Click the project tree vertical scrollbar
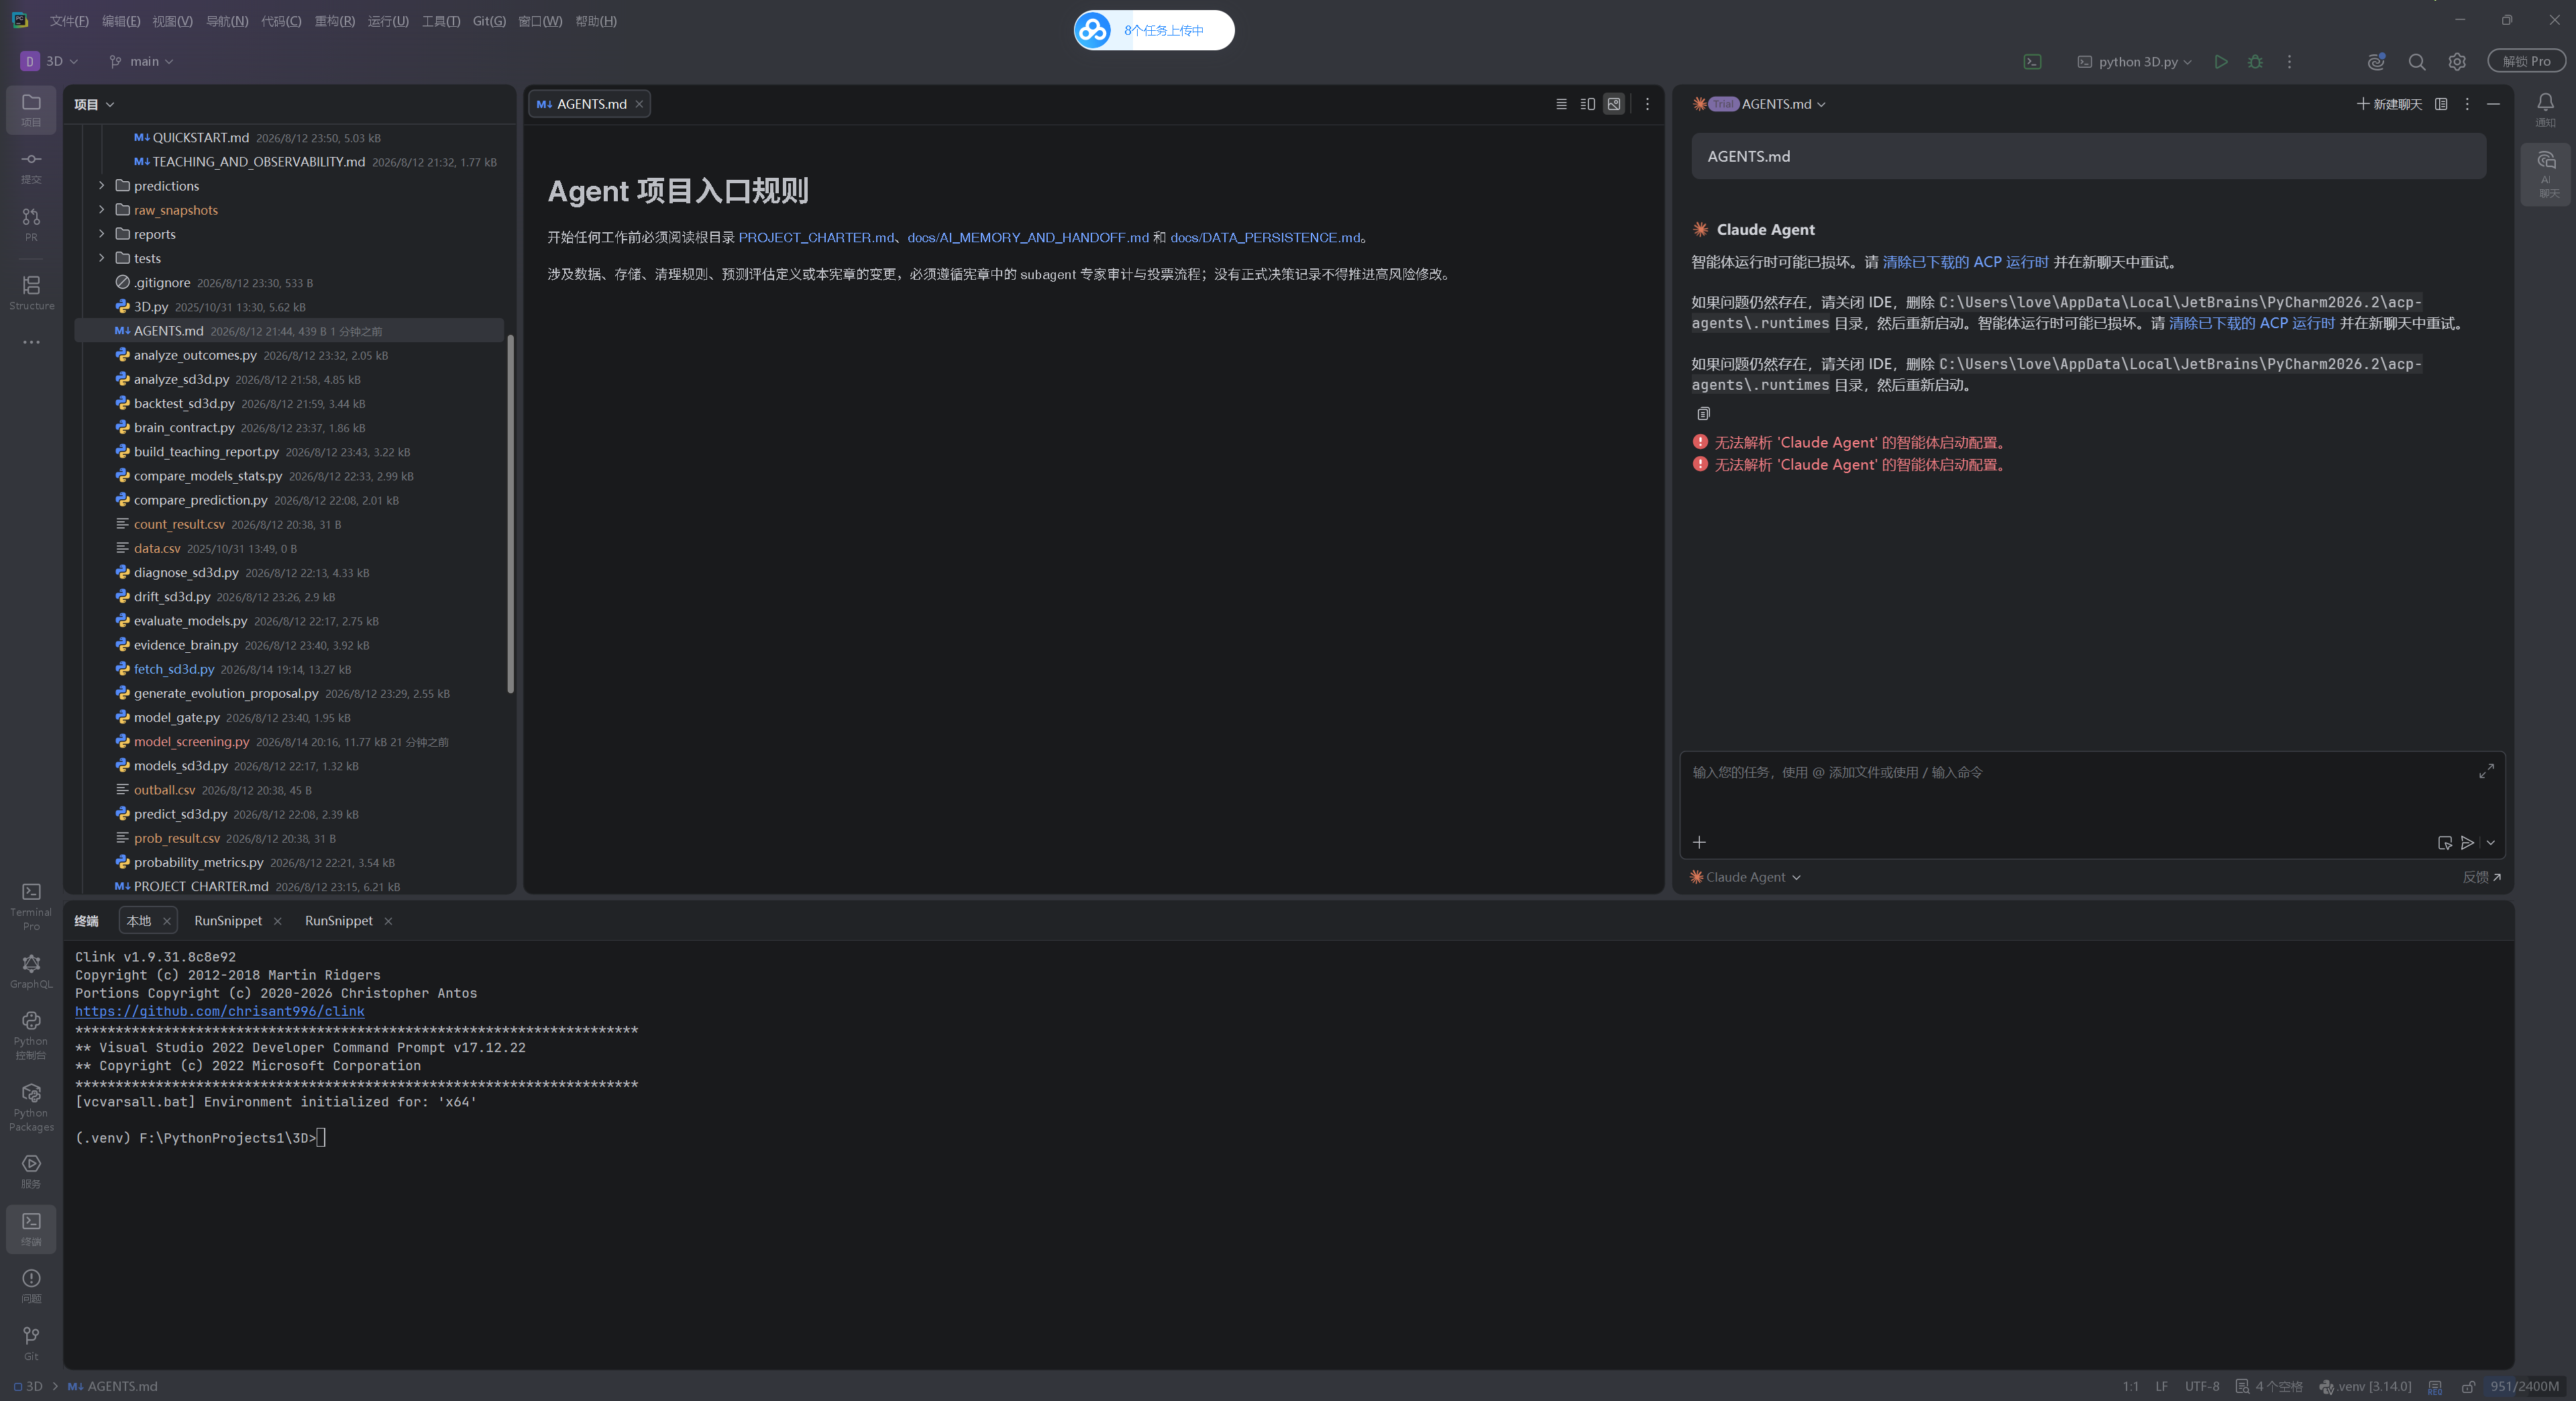Image resolution: width=2576 pixels, height=1401 pixels. point(510,513)
